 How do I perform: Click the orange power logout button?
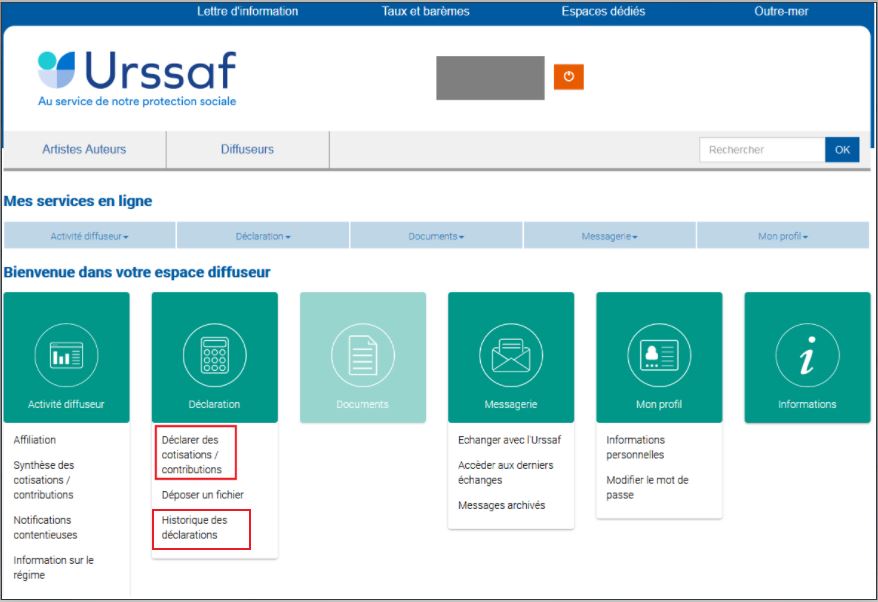(568, 77)
